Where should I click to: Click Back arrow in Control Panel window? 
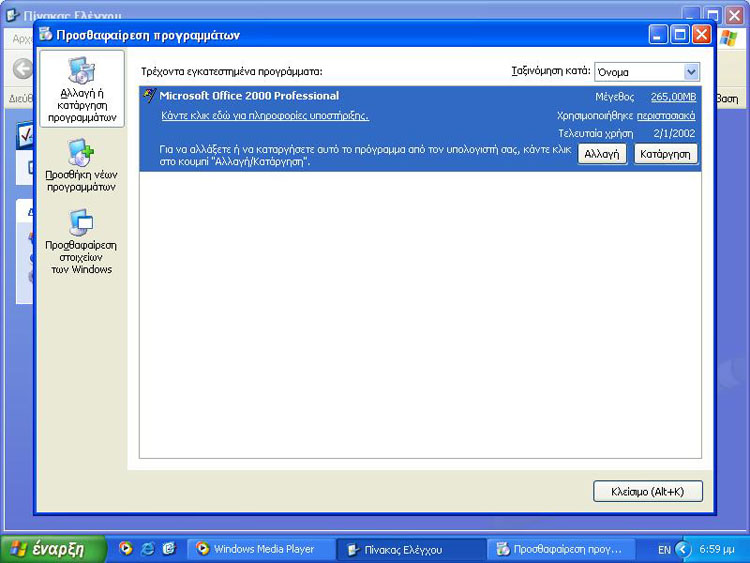(22, 69)
